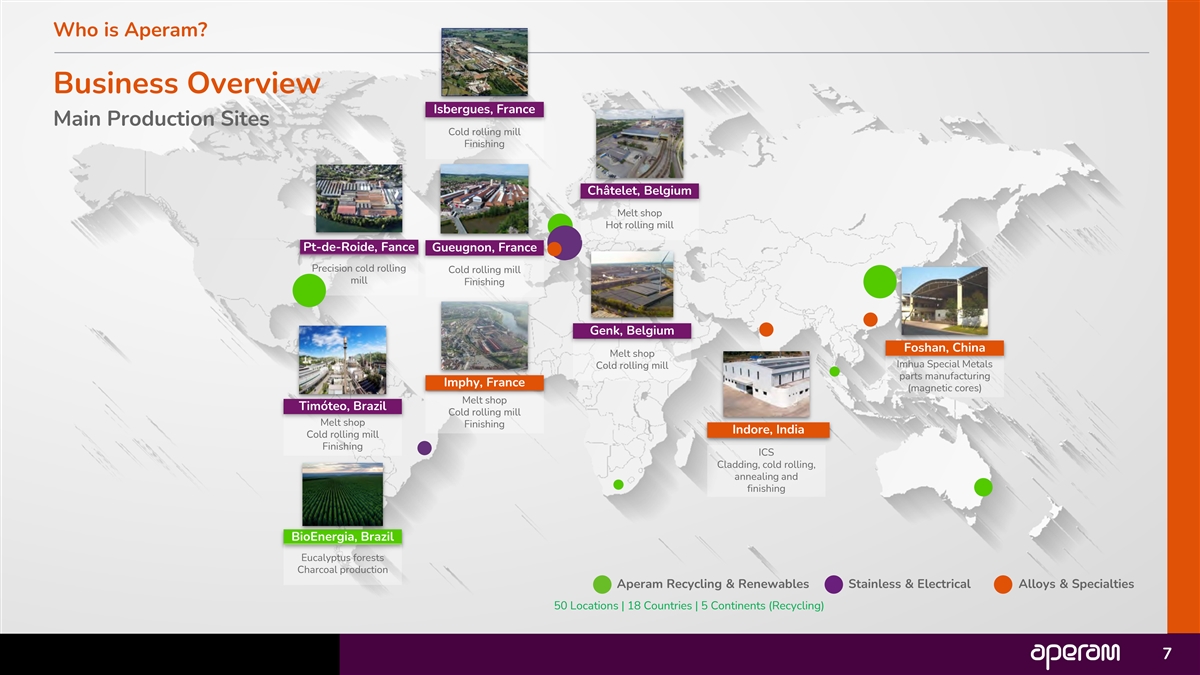Open the Timóteo, Brazil plant photo
This screenshot has width=1200, height=675.
(342, 360)
